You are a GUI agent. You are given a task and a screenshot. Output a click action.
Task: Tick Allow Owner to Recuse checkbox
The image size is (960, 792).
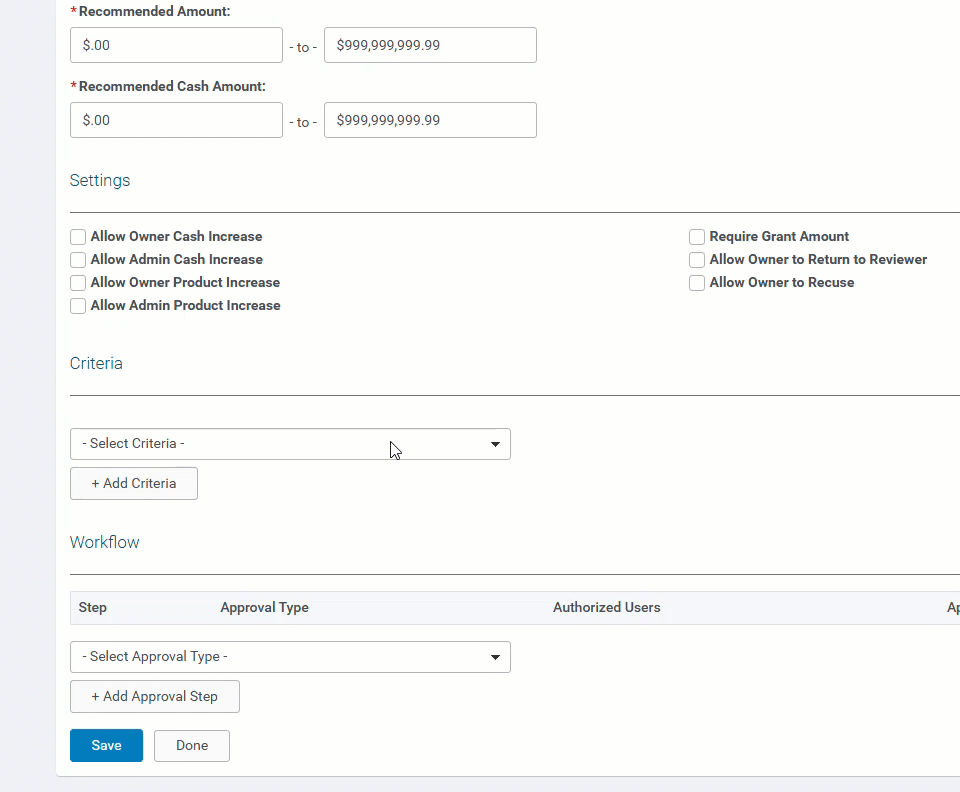[697, 283]
